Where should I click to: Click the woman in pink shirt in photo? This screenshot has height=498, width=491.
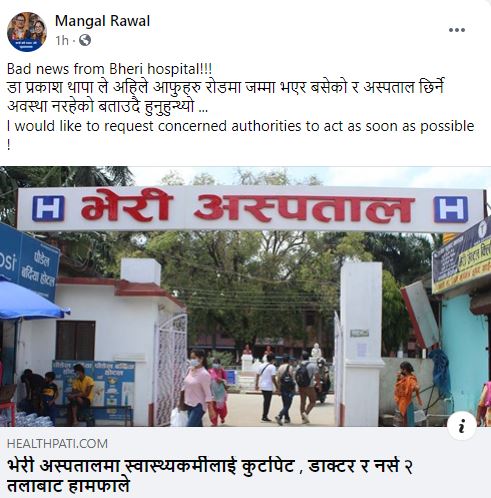click(x=195, y=387)
